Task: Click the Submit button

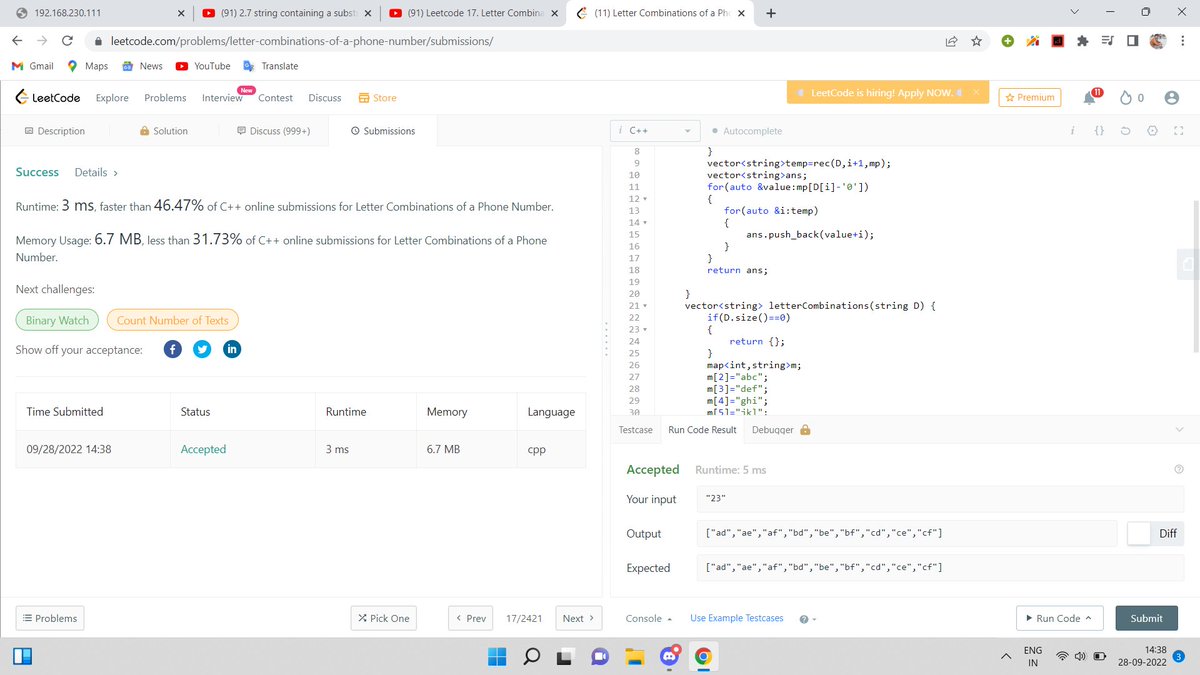Action: (1146, 618)
